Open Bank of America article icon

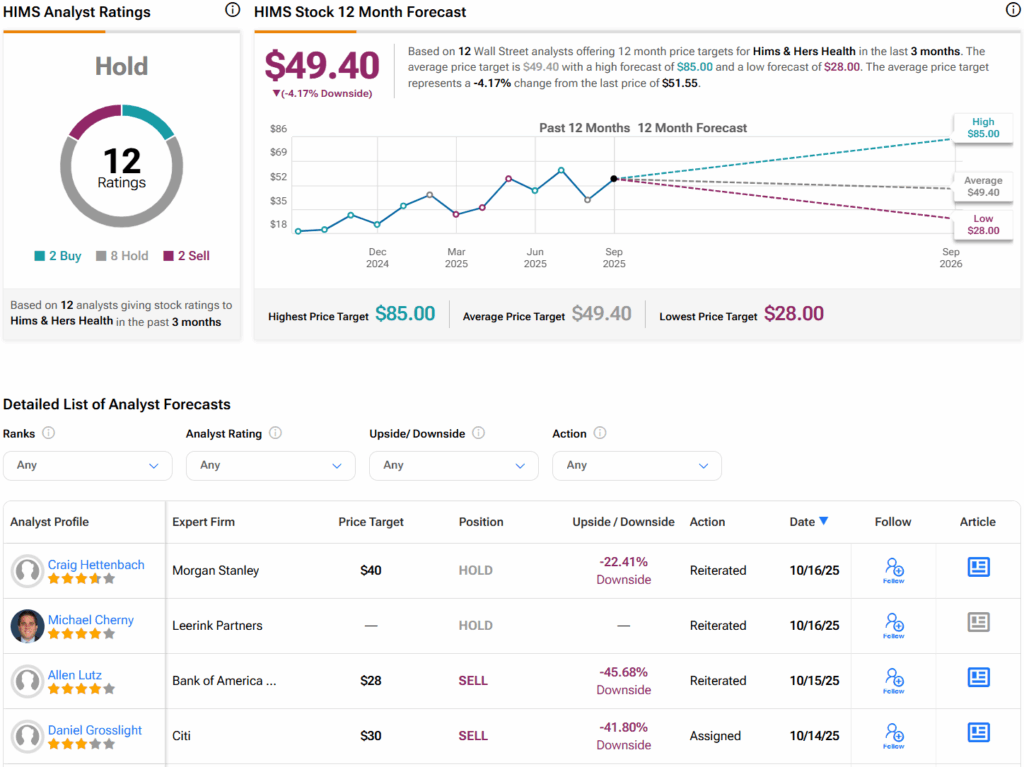coord(978,677)
